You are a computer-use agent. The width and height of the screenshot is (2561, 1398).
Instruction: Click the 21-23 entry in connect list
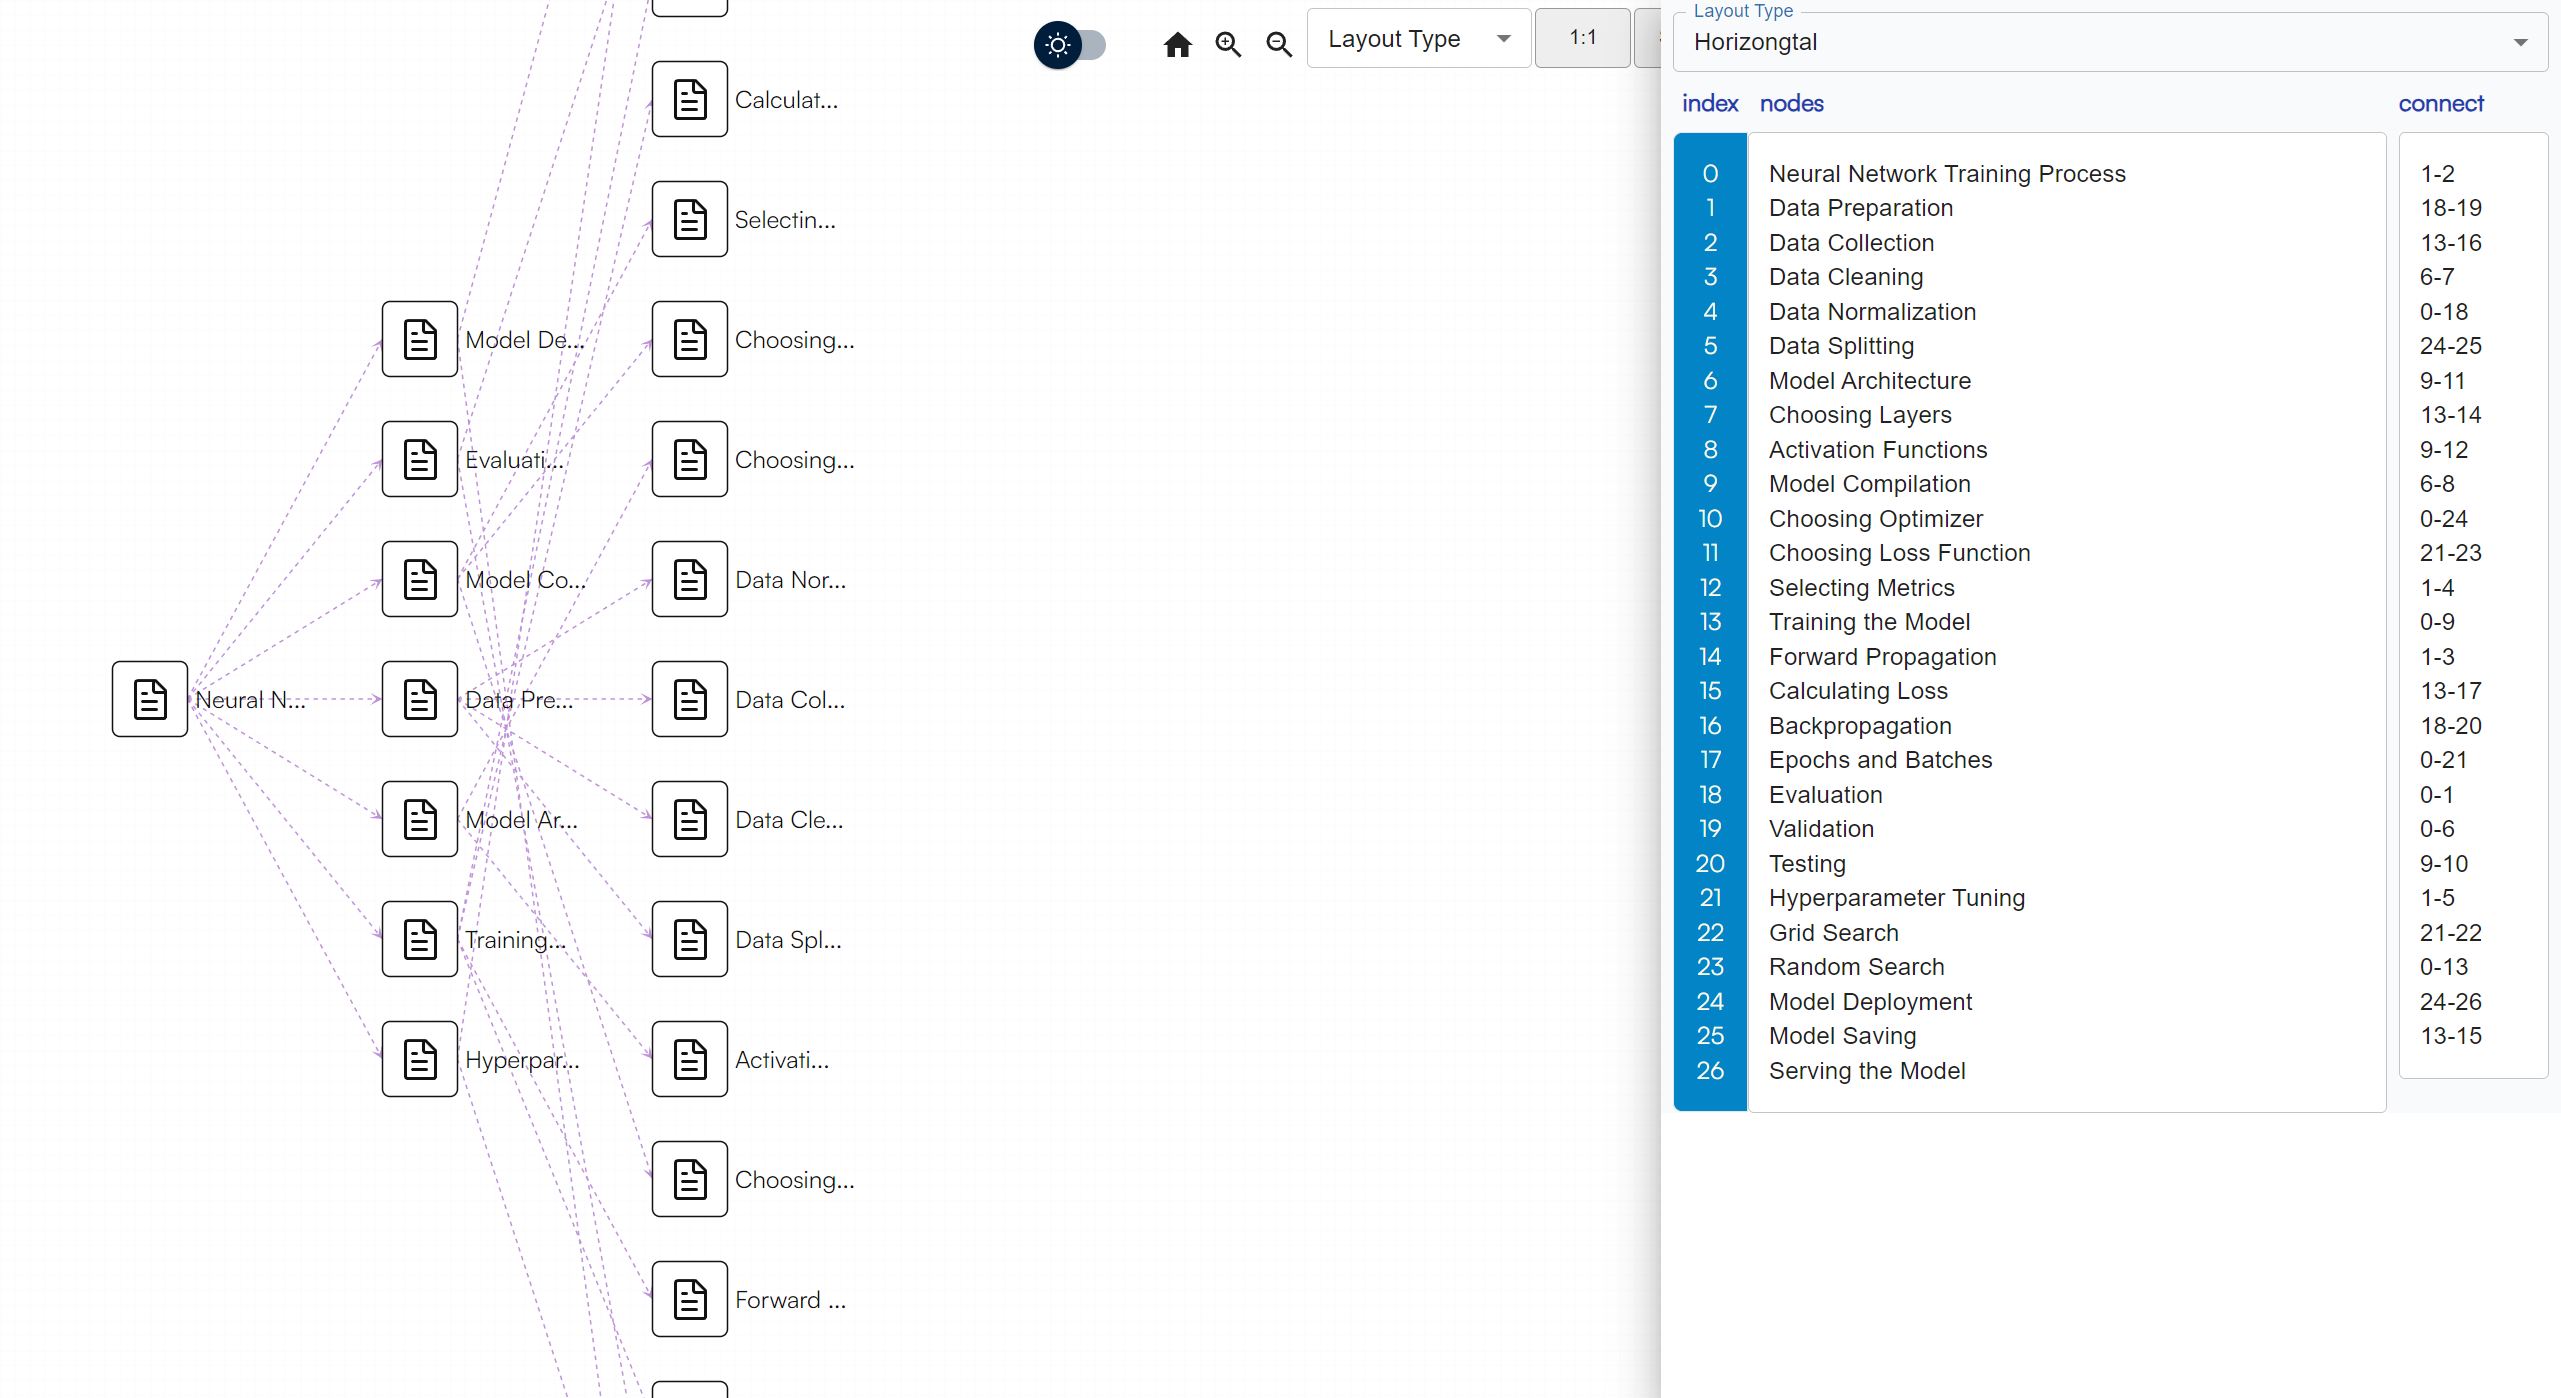[x=2450, y=553]
